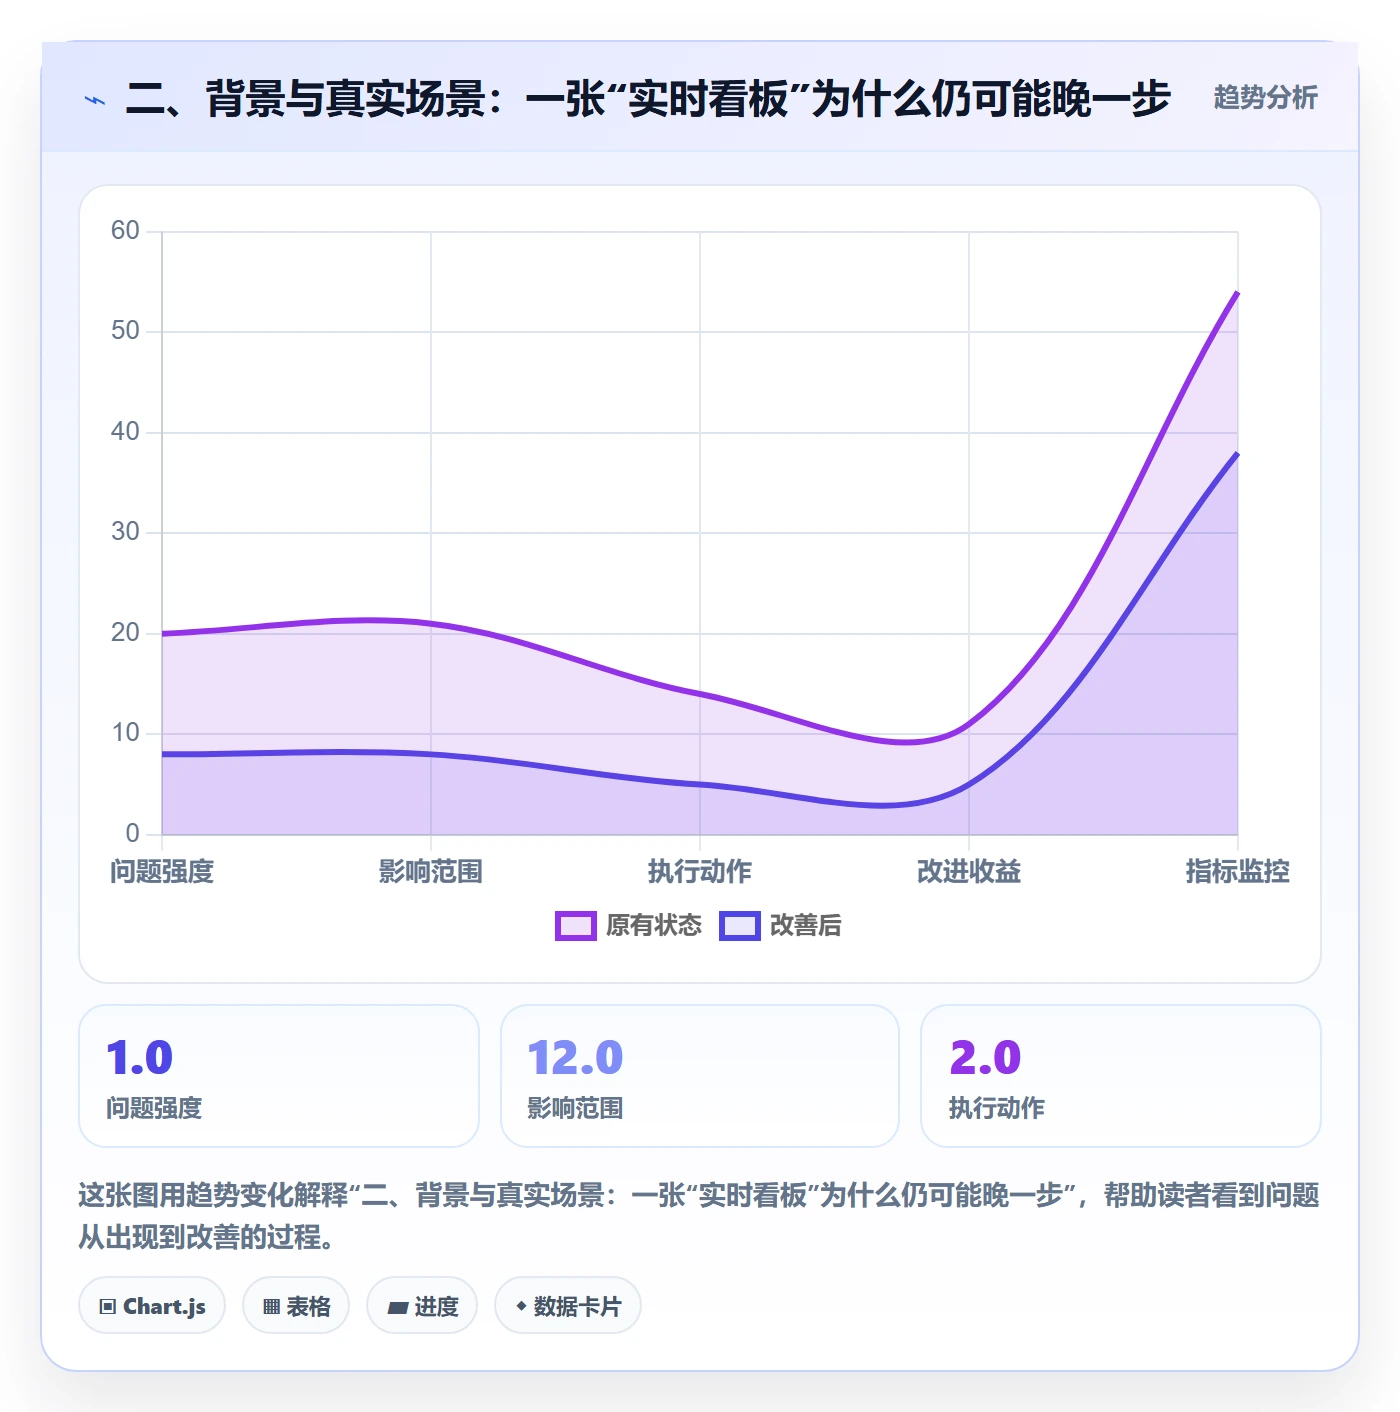Click the 30 y-axis value
The width and height of the screenshot is (1400, 1412).
125,532
